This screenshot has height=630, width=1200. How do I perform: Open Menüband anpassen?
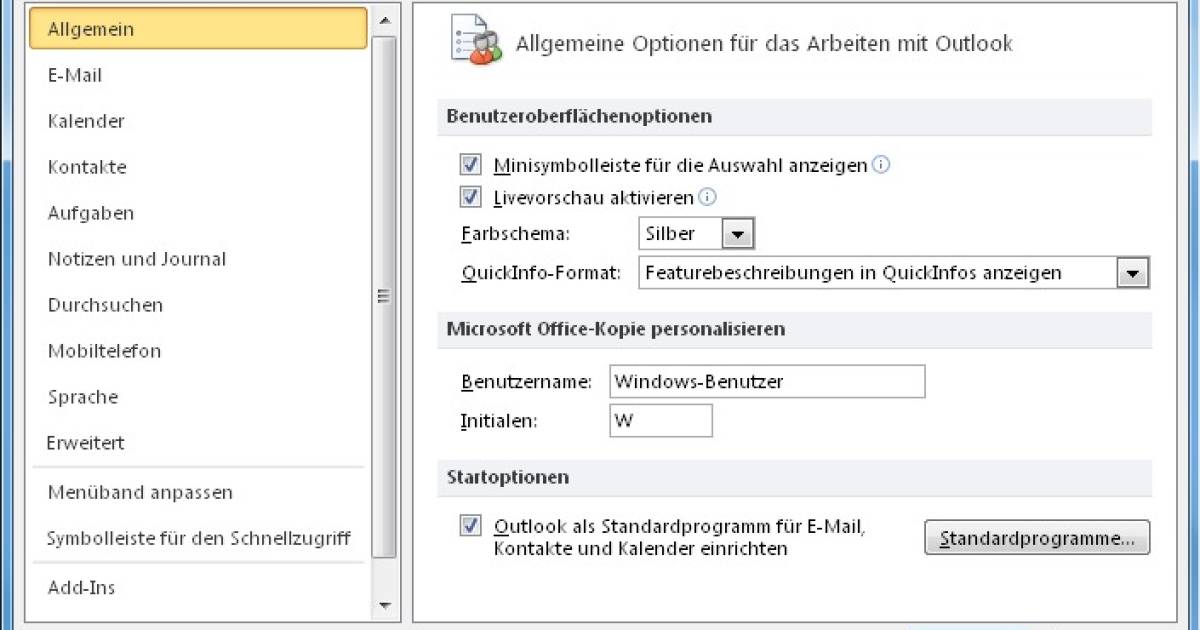pyautogui.click(x=140, y=492)
